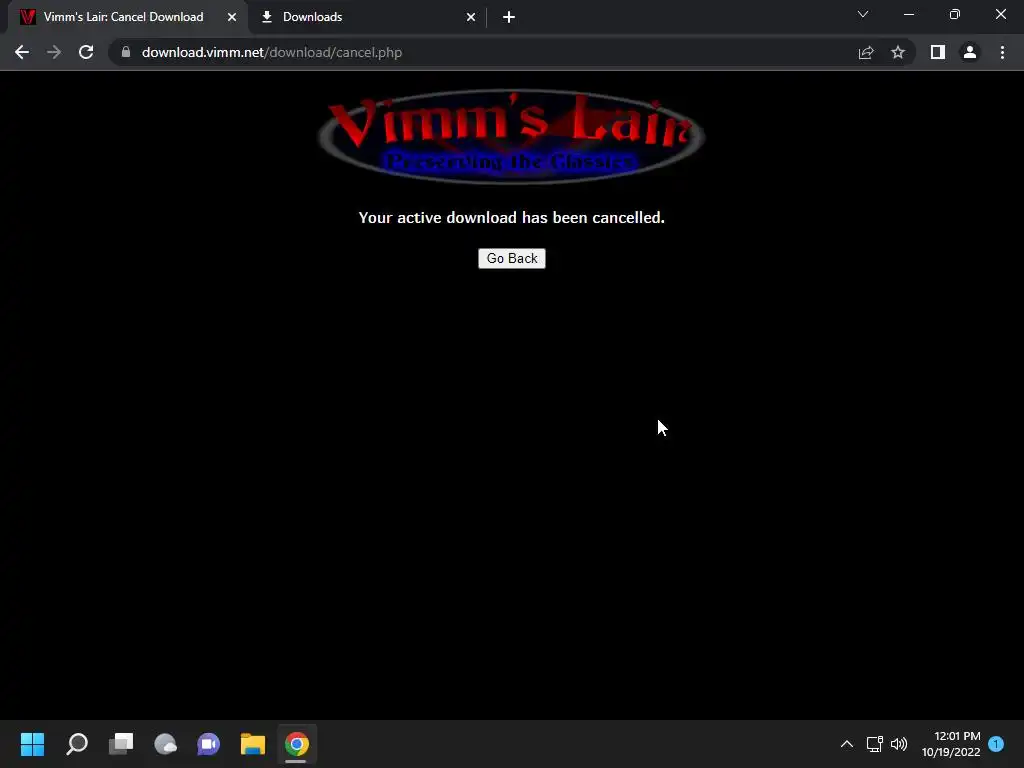
Task: Open Windows taskbar search
Action: pyautogui.click(x=77, y=744)
